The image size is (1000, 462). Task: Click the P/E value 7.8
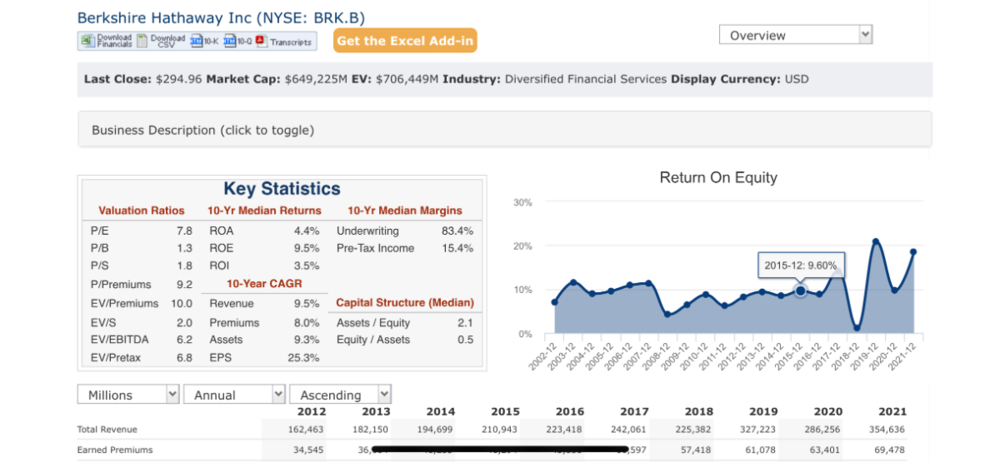(x=184, y=231)
